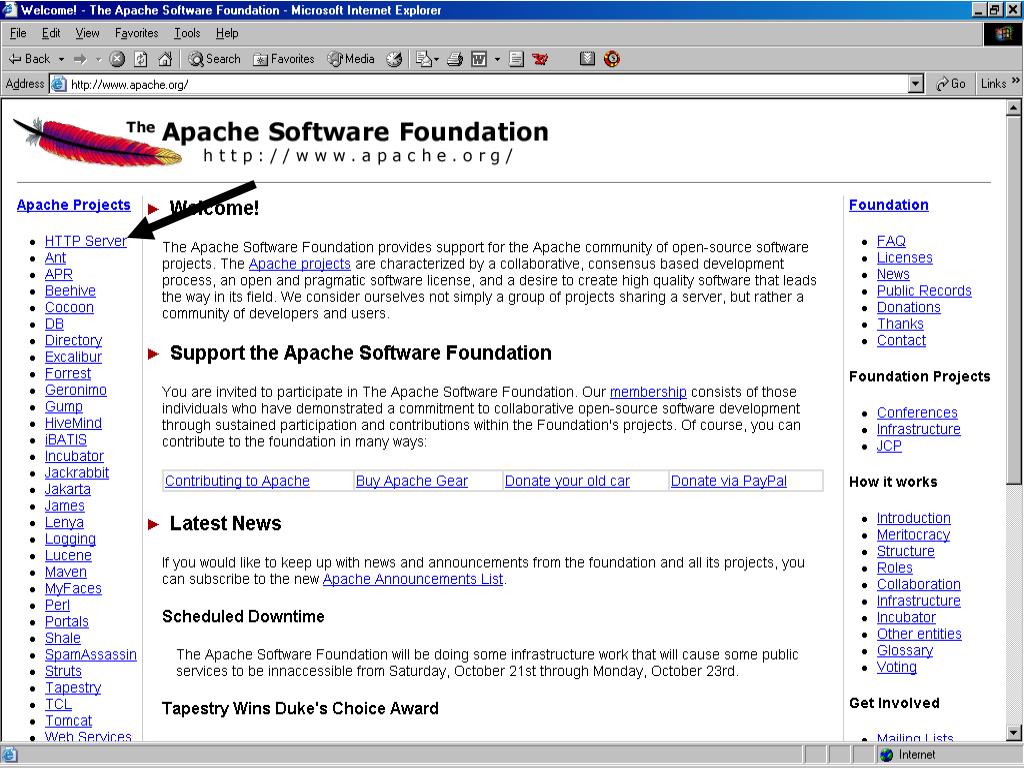Click the IE icon in the title bar
The height and width of the screenshot is (768, 1024).
coord(10,10)
